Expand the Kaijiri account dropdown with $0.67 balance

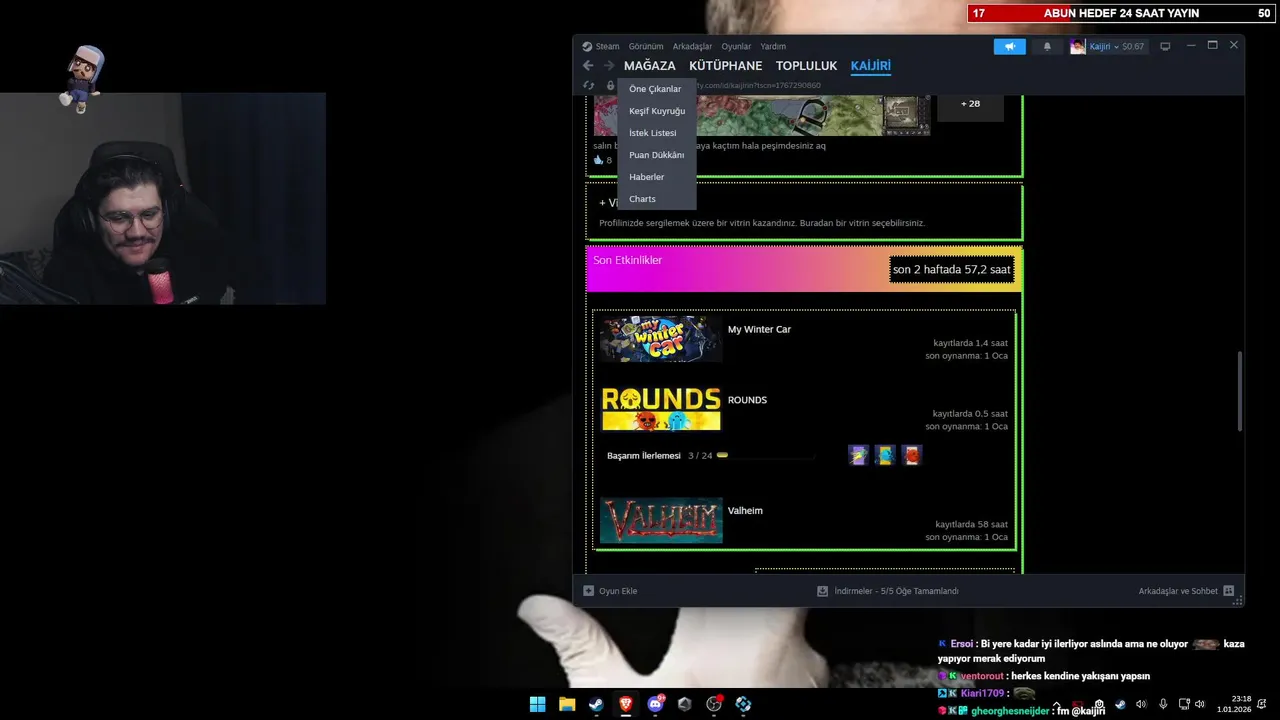(x=1116, y=46)
